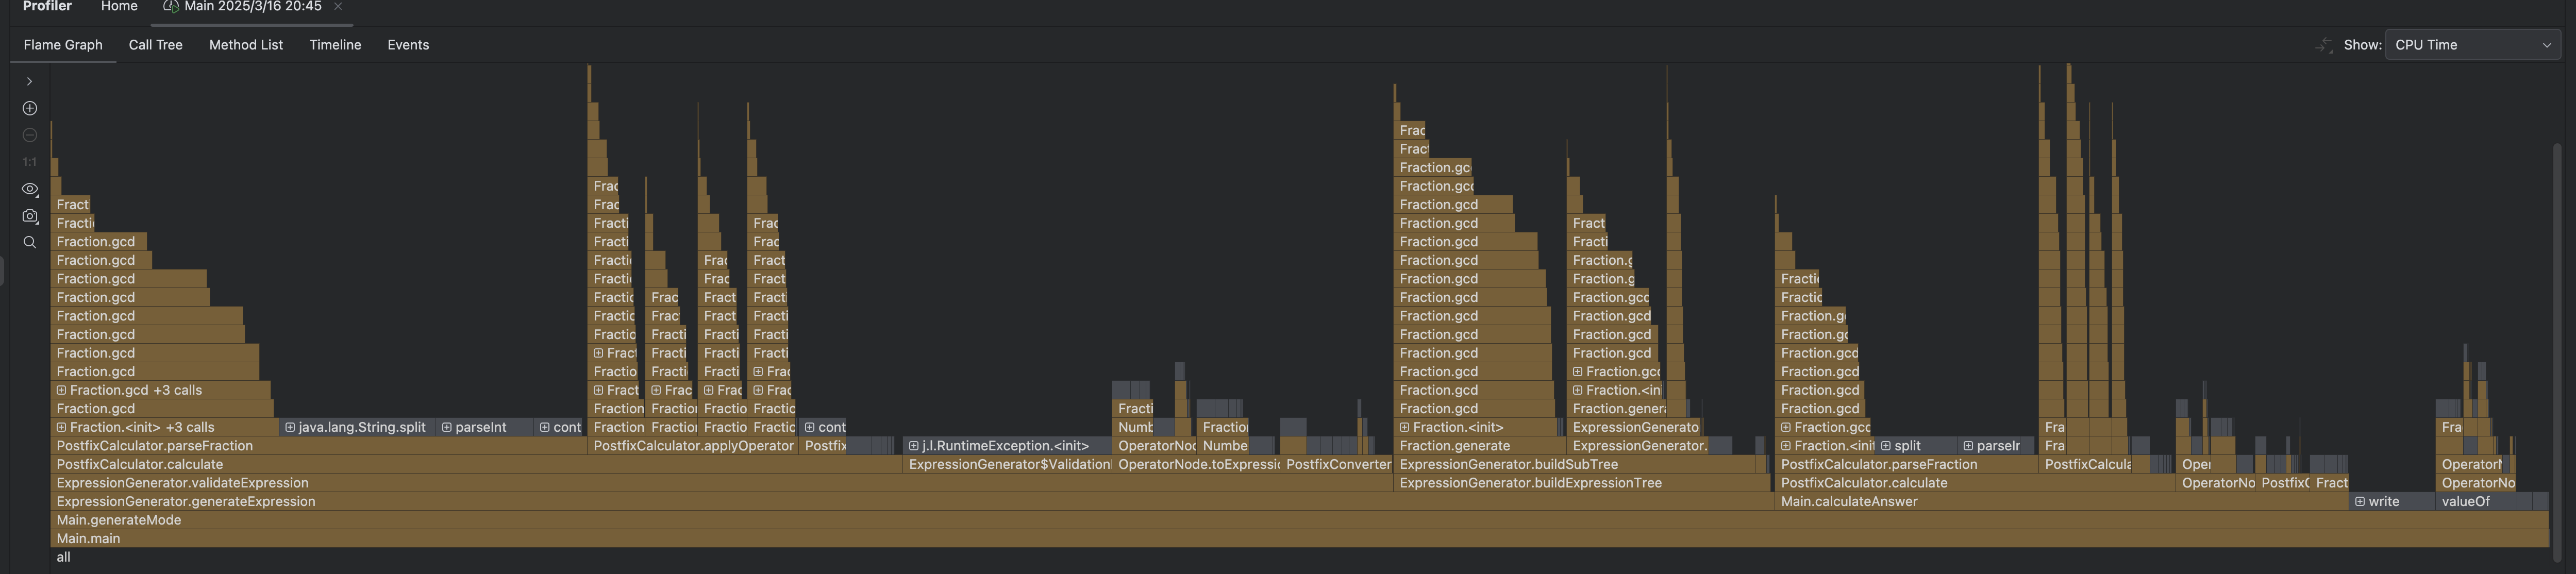Close the Main 2025/3/16 20:45 tab
Image resolution: width=2576 pixels, height=574 pixels.
tap(338, 7)
